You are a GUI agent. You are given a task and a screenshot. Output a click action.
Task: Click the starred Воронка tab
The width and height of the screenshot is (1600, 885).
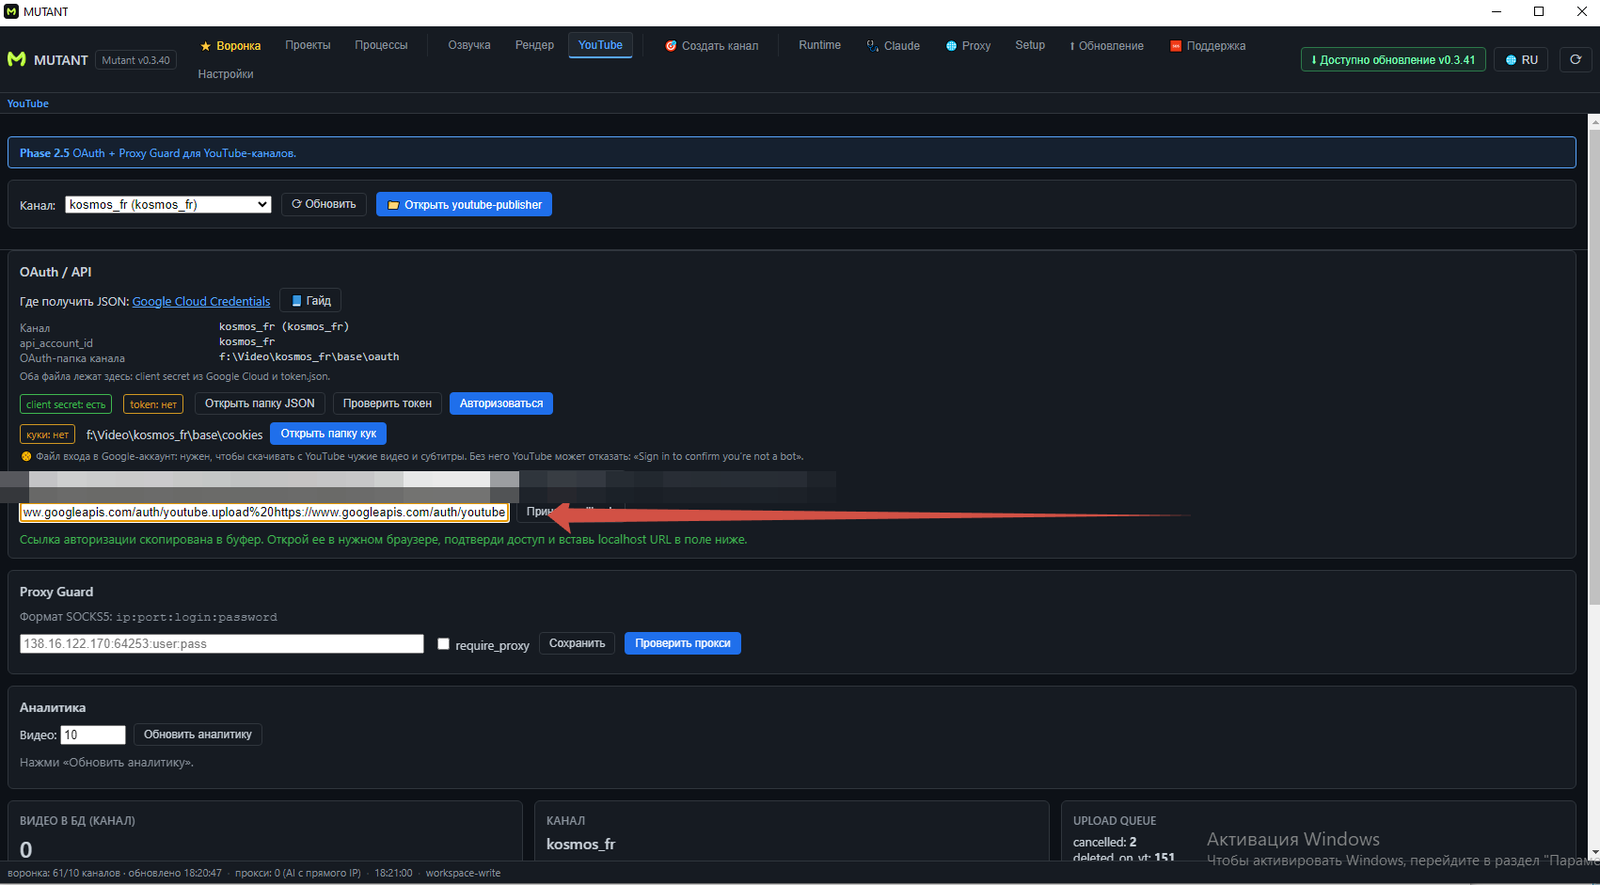pos(231,46)
